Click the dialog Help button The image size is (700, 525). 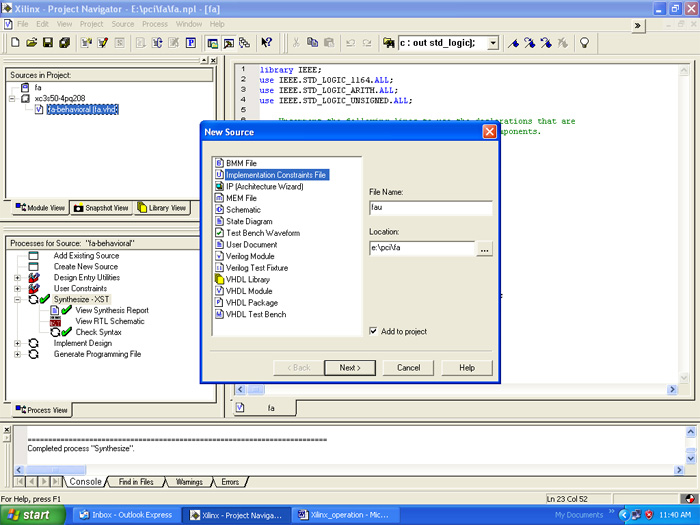(467, 368)
